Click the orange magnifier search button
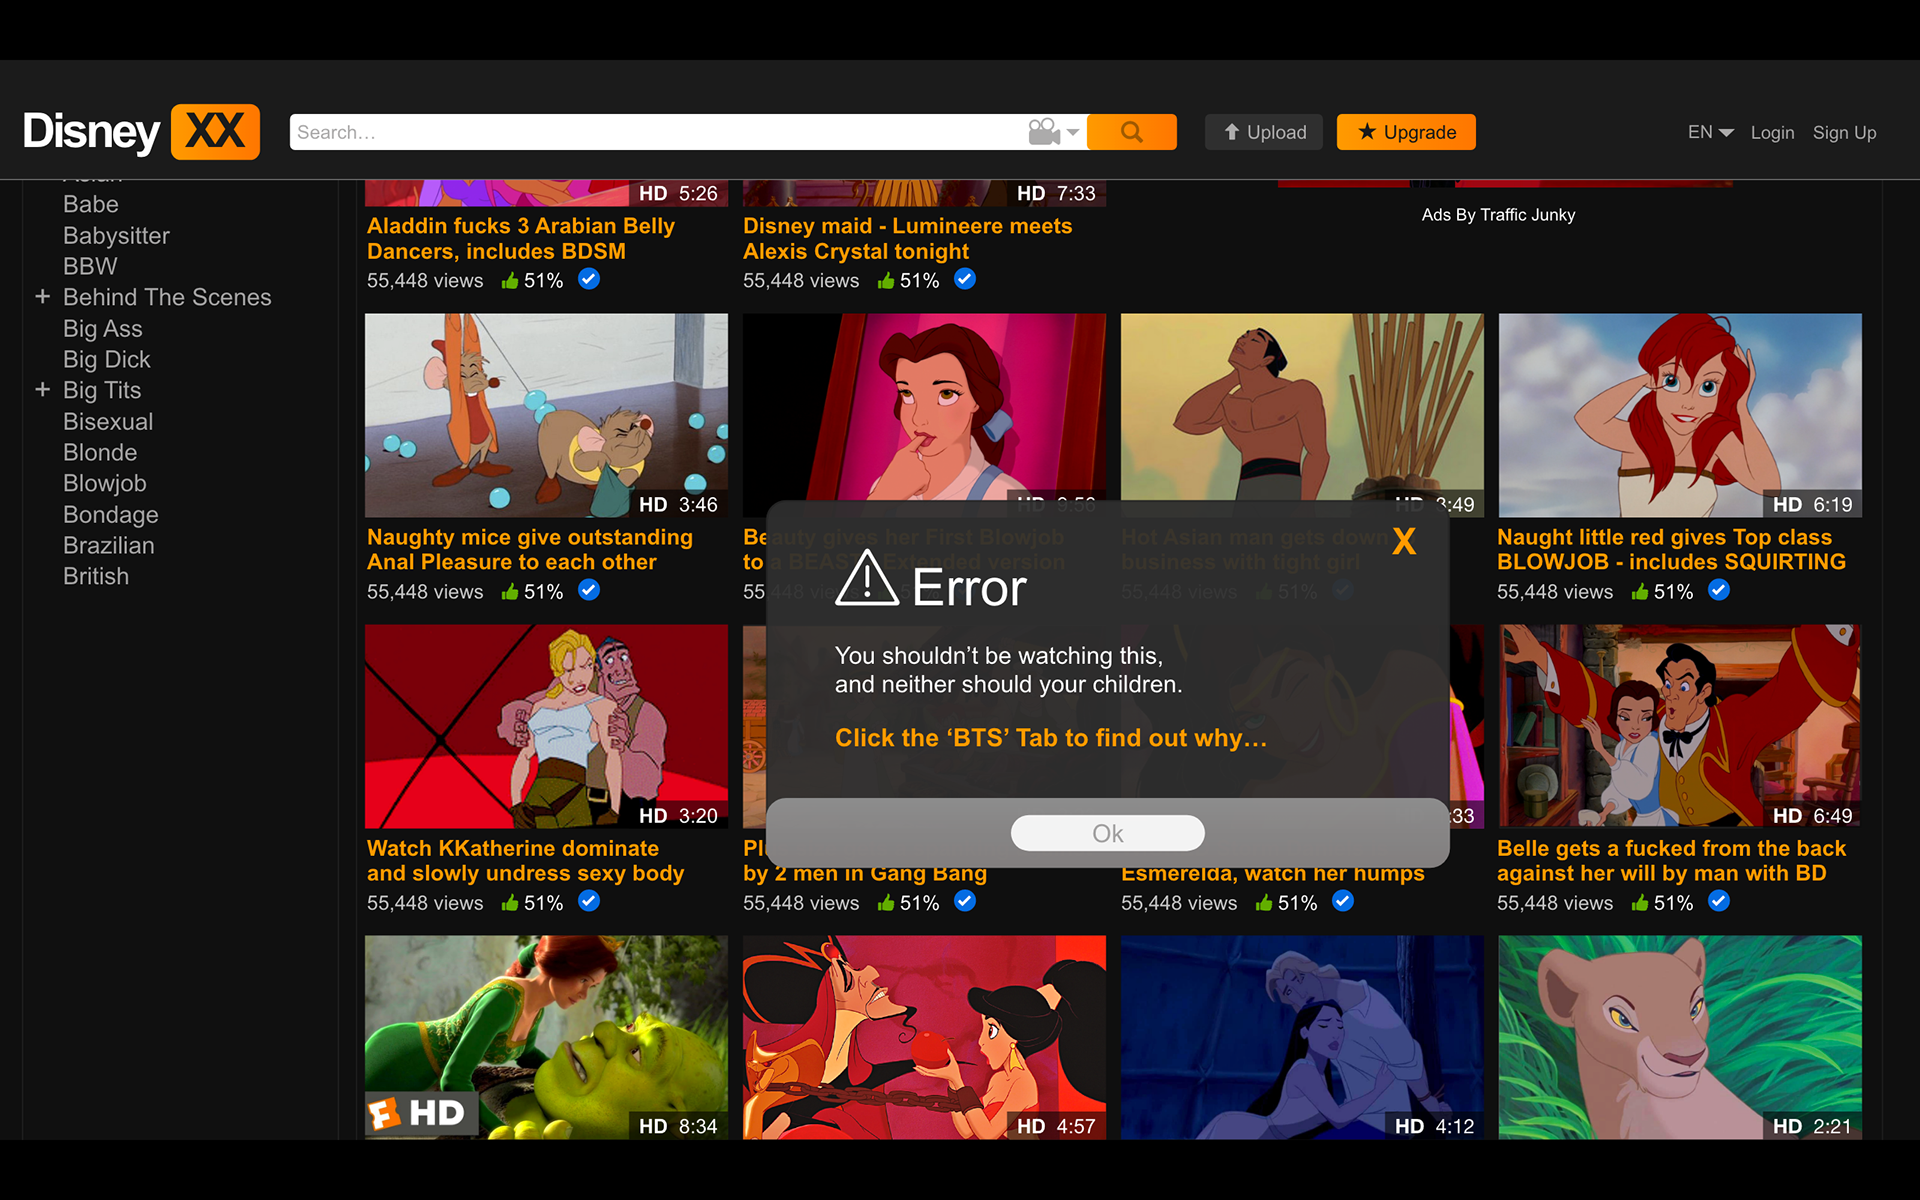Screen dimensions: 1920x1200 (1131, 132)
